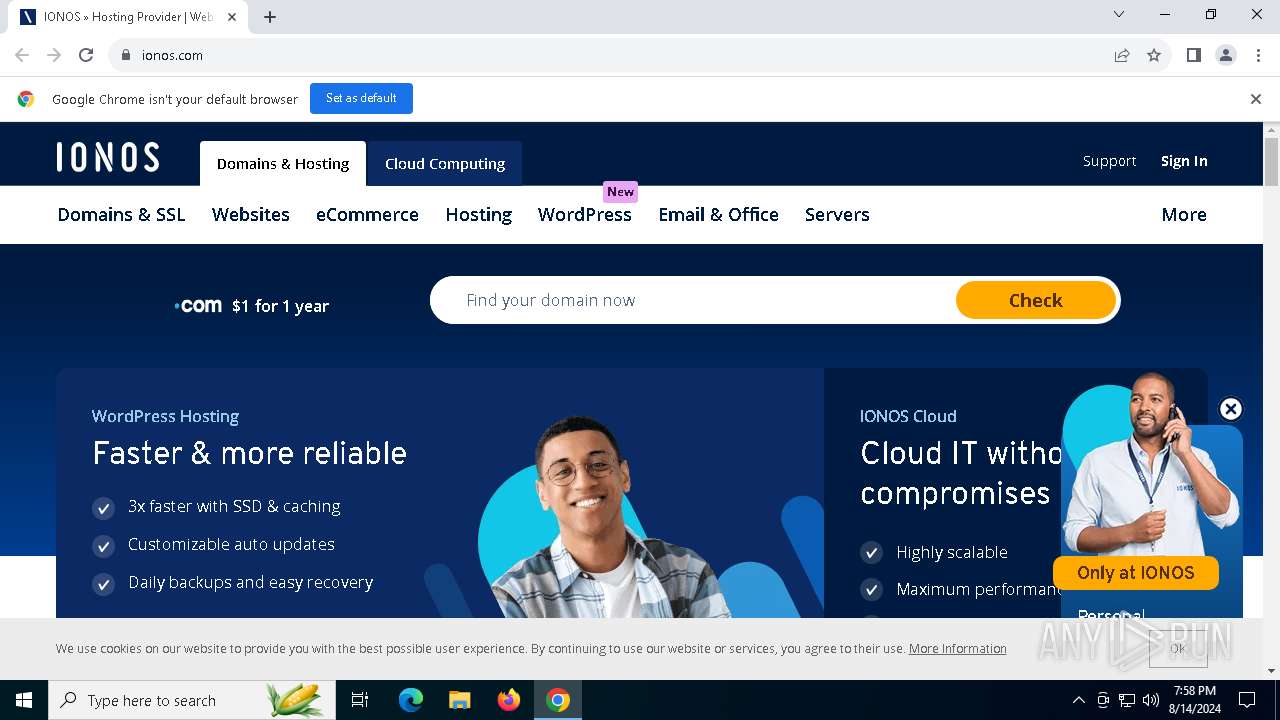
Task: Open Chrome tab search dropdown
Action: [1119, 14]
